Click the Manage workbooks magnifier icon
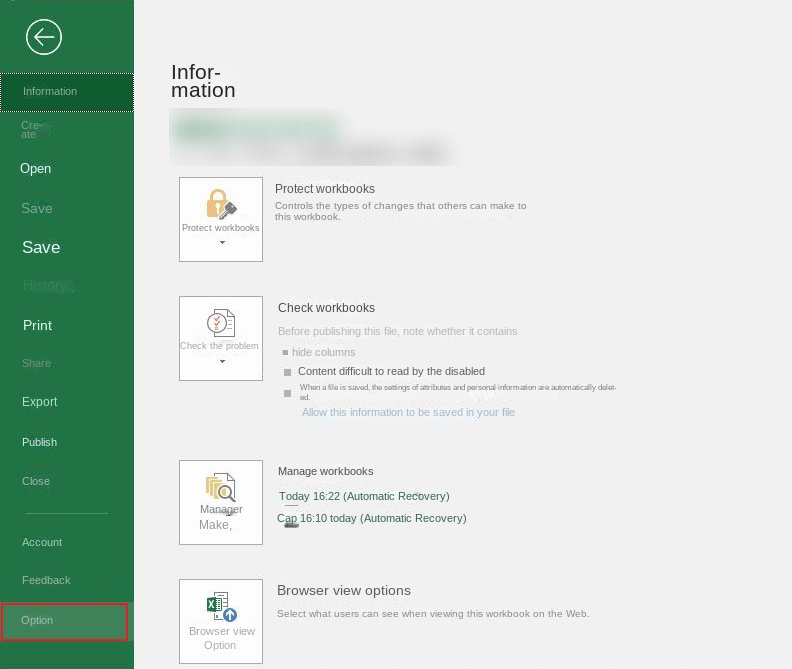792x669 pixels. 220,487
